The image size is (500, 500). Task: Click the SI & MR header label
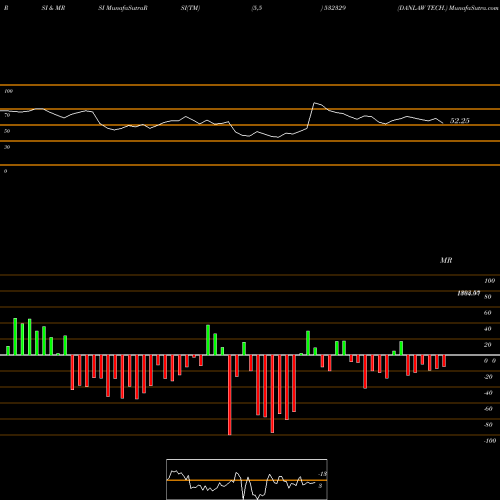[53, 8]
